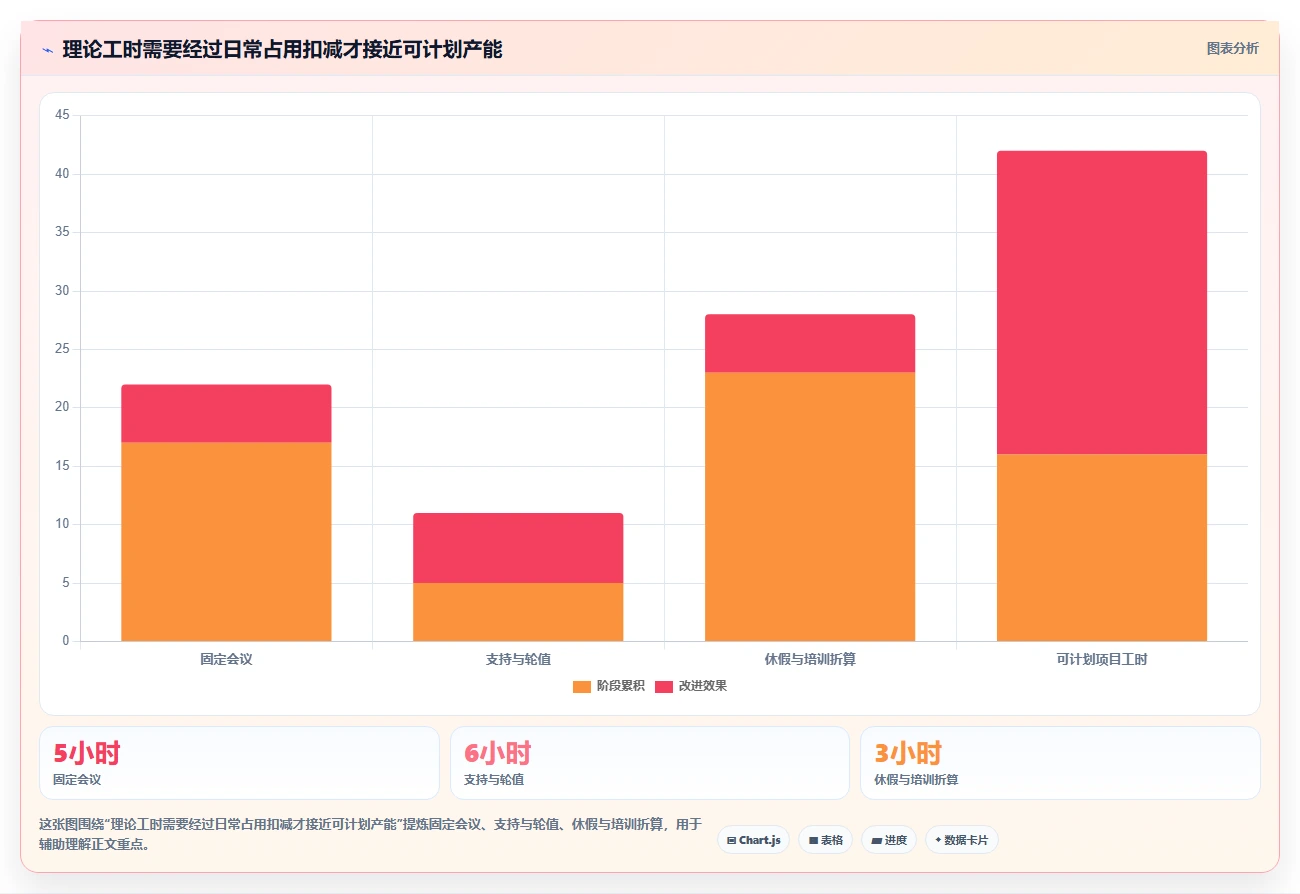This screenshot has height=894, width=1300.
Task: Click the orange bar segment for 支持与轮值
Action: tap(518, 612)
